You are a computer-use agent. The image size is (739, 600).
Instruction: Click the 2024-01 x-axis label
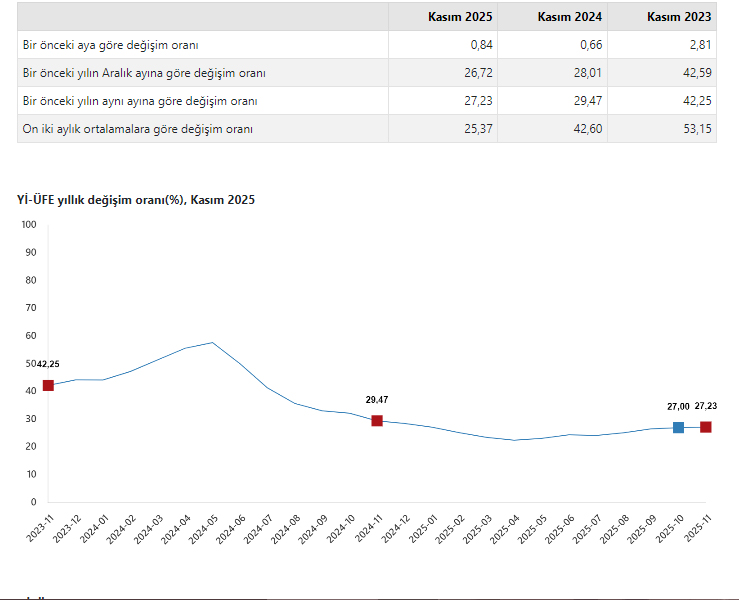(92, 526)
